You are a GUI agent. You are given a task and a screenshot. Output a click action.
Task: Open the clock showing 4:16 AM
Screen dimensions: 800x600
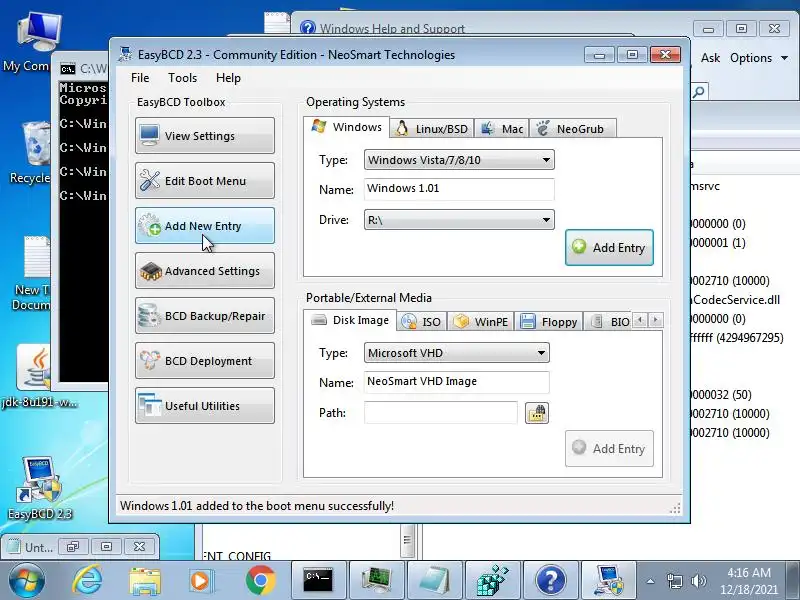[748, 581]
